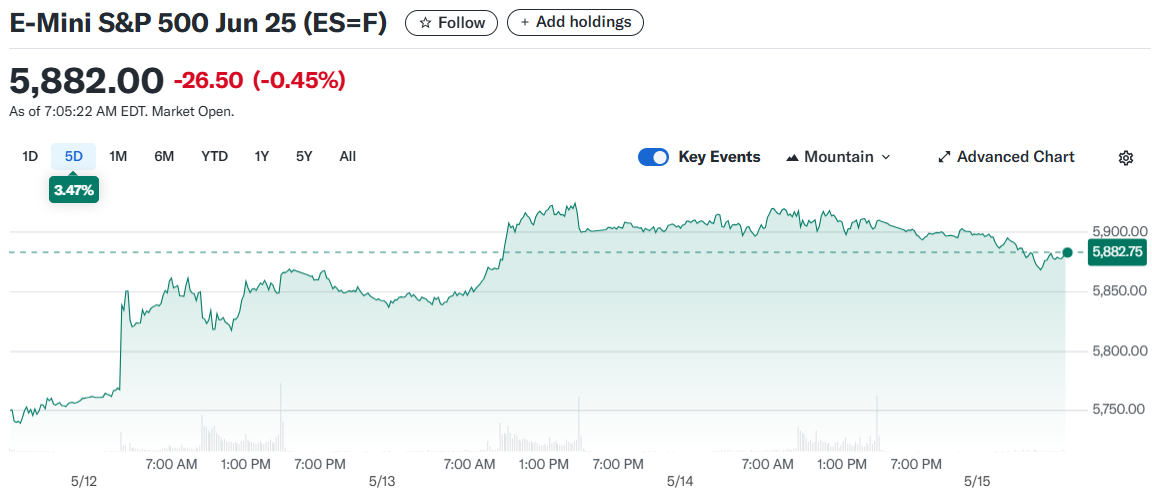Click the E-Mini S&P 500 title
The width and height of the screenshot is (1152, 497).
pyautogui.click(x=198, y=24)
